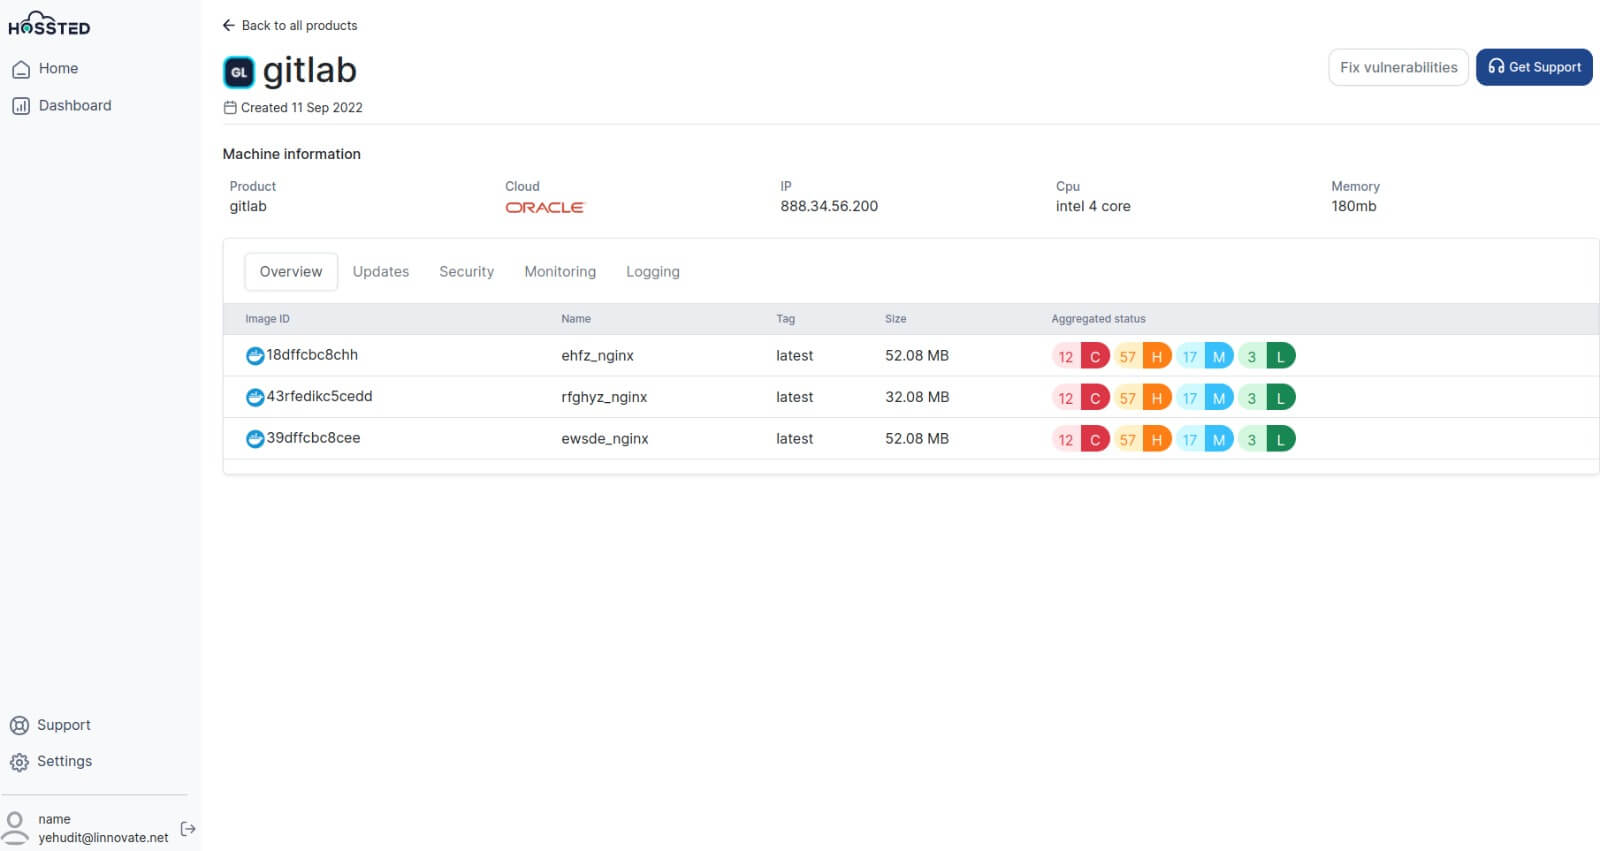Go to the Monitoring tab
This screenshot has width=1600, height=851.
point(560,272)
